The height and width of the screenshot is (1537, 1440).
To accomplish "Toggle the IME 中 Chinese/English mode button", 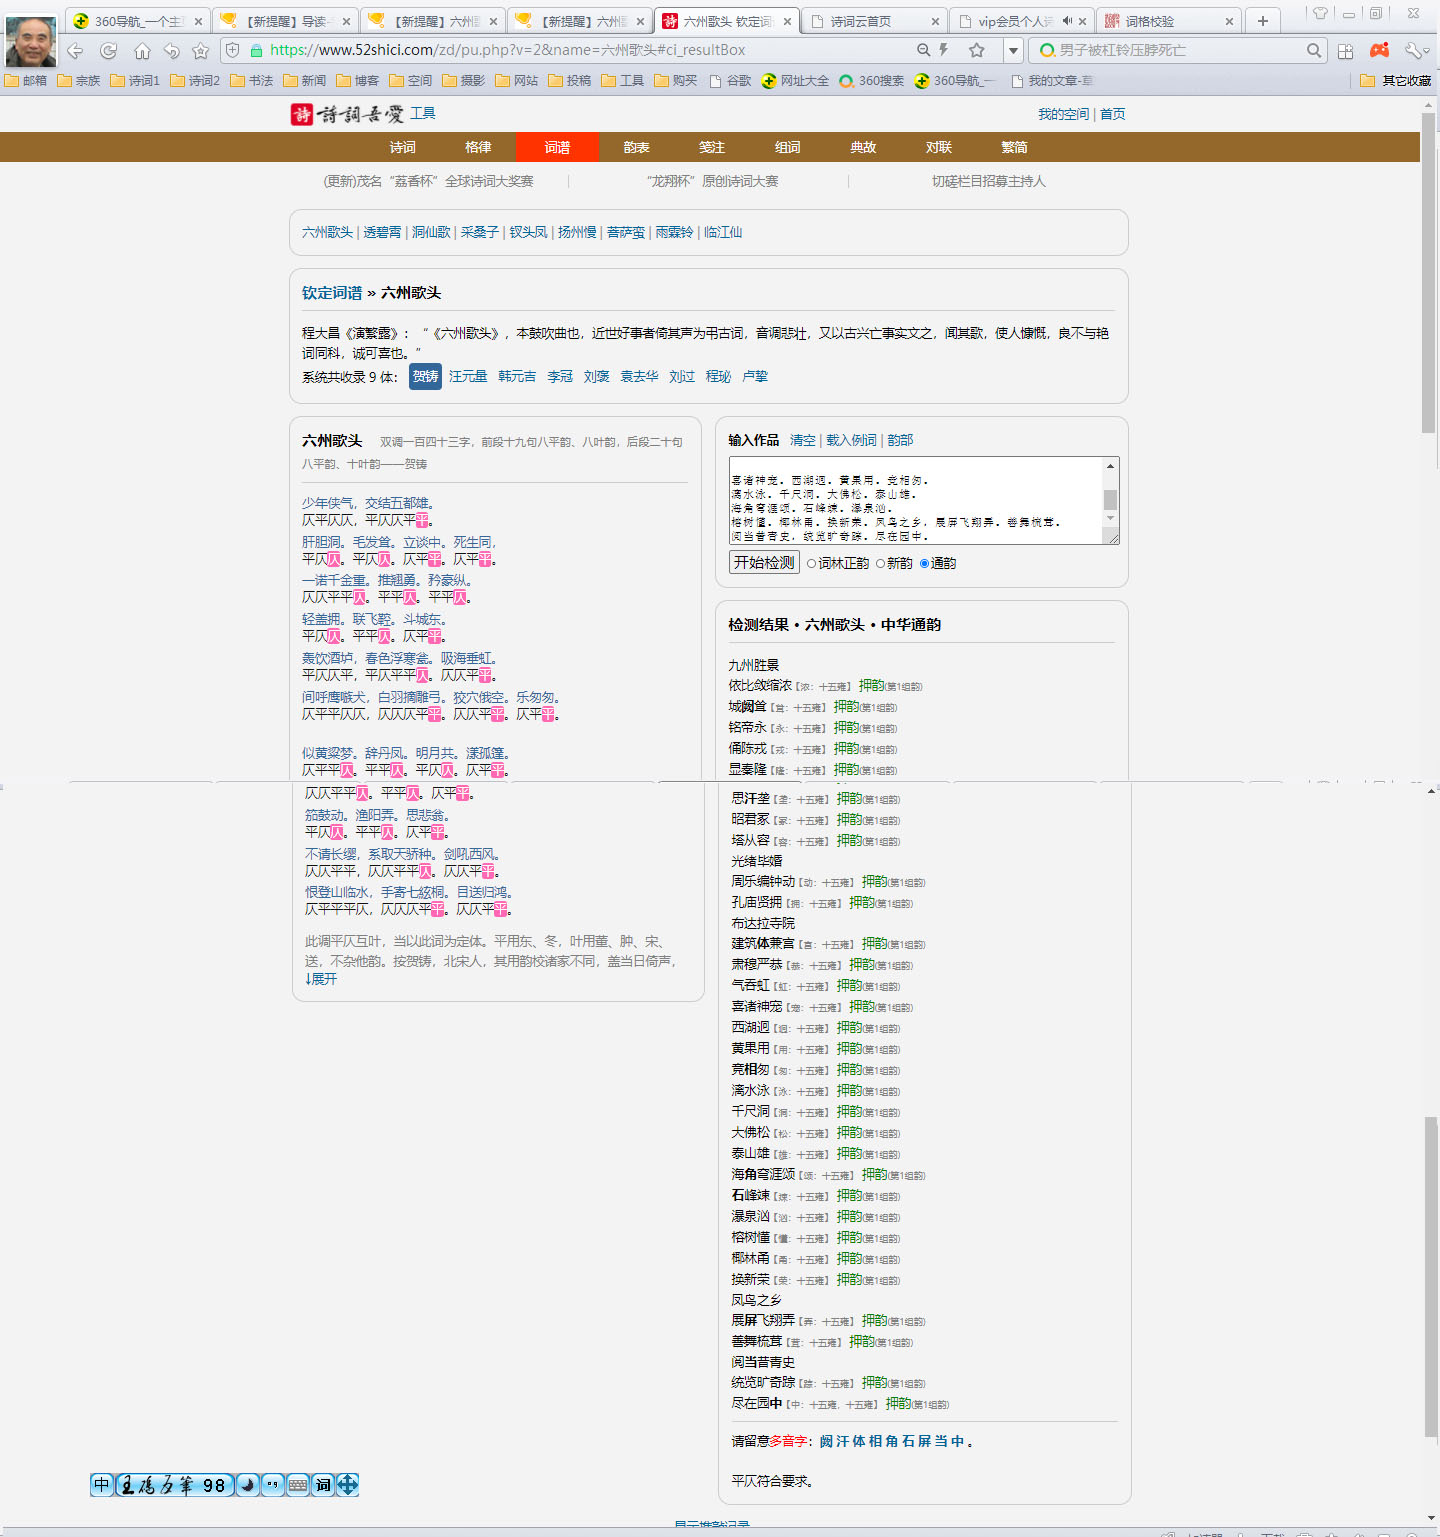I will (102, 1484).
